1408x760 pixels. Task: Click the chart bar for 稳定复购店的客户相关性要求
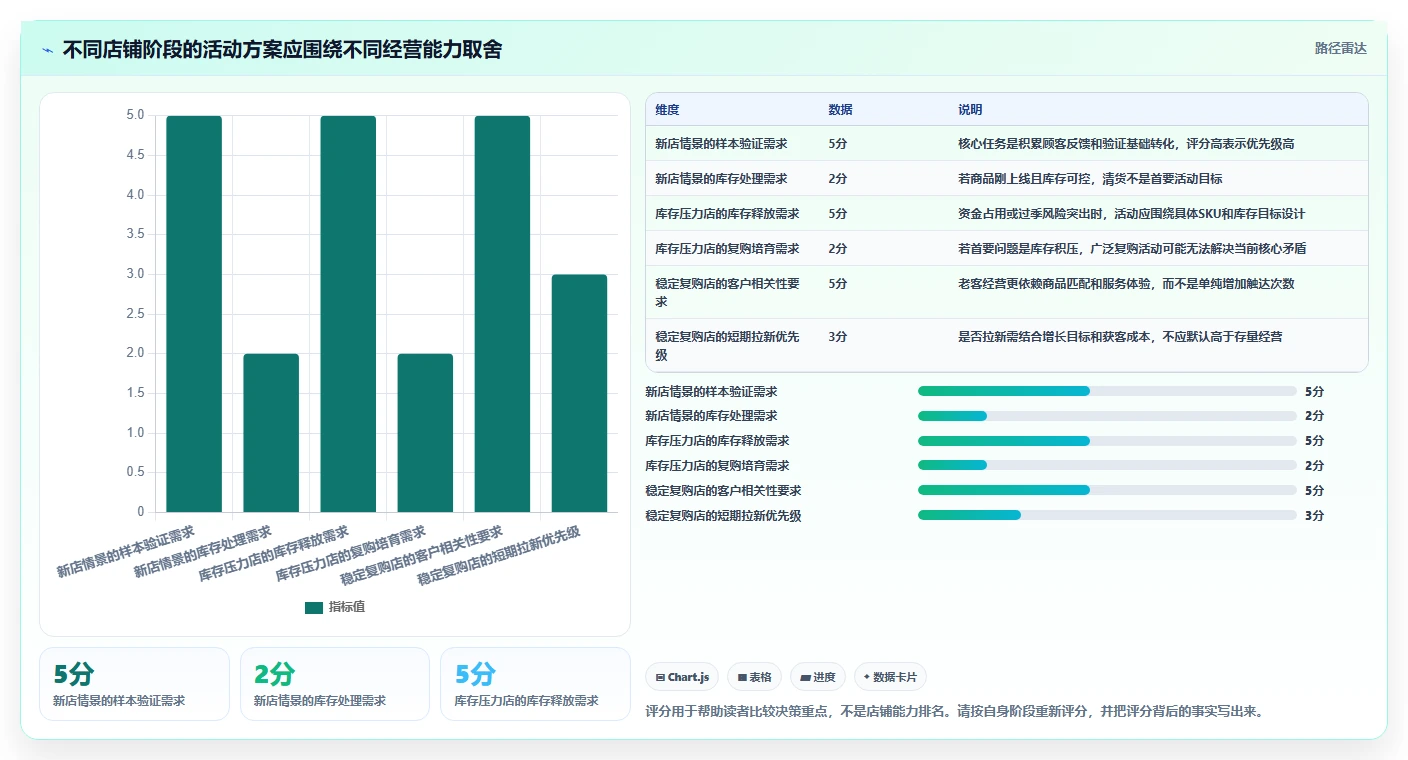point(502,314)
